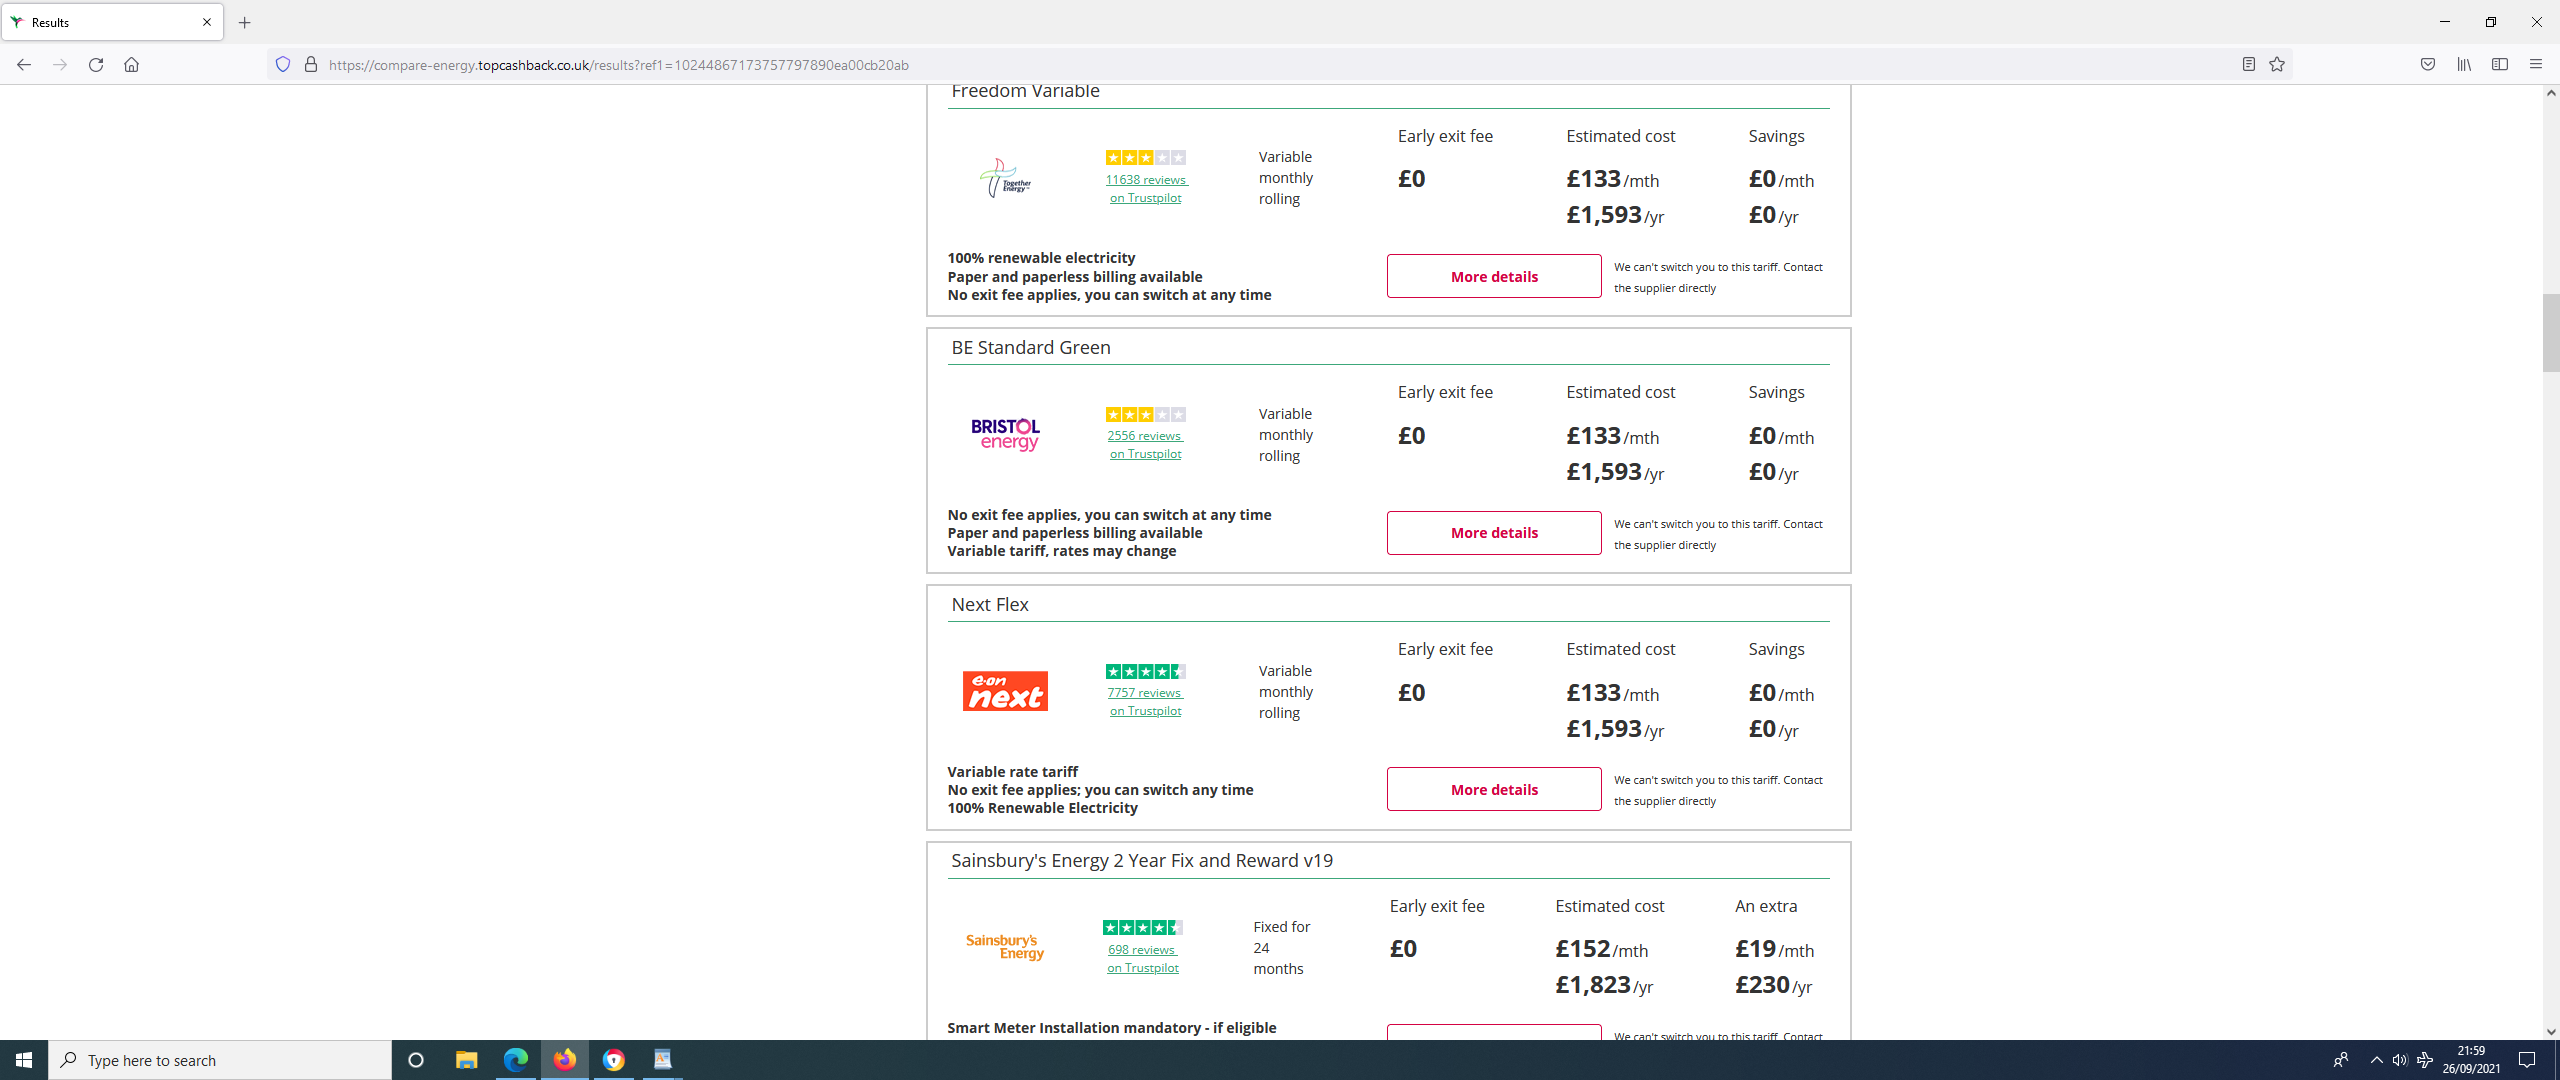Click 'Variable tariff, rates may change' text

[x=1061, y=551]
